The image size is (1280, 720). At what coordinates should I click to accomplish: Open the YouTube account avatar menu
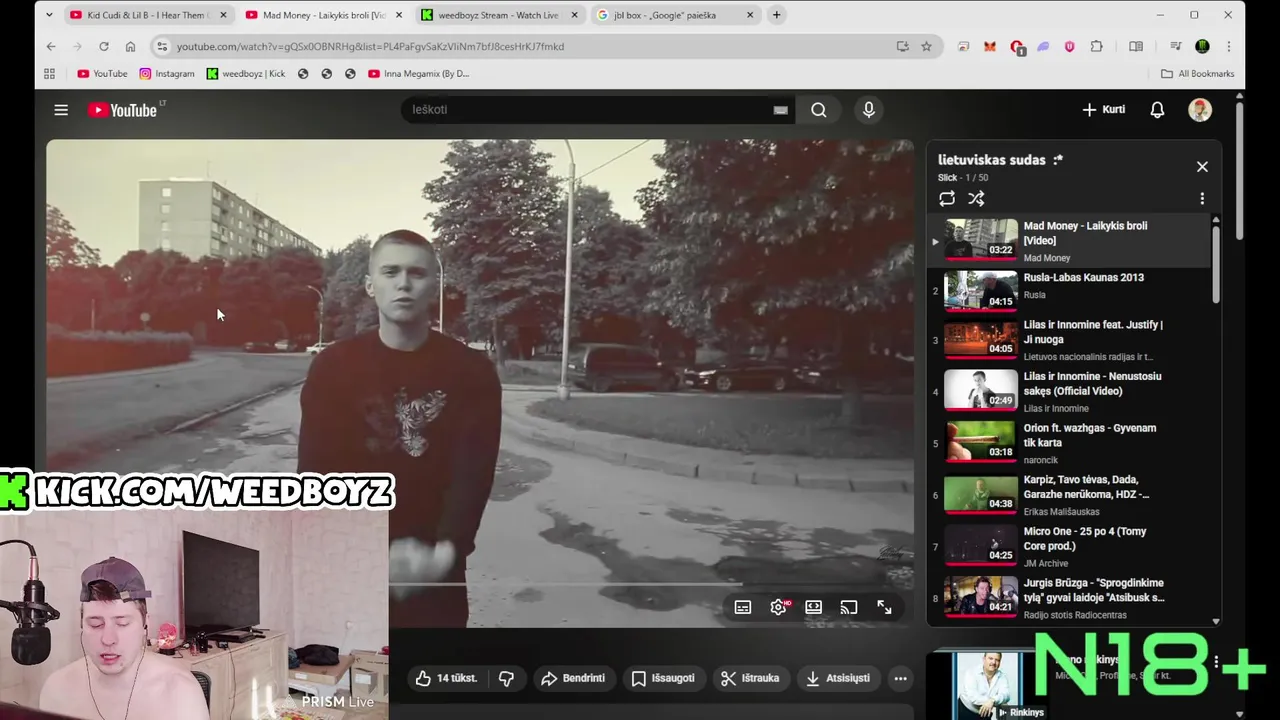pyautogui.click(x=1200, y=110)
